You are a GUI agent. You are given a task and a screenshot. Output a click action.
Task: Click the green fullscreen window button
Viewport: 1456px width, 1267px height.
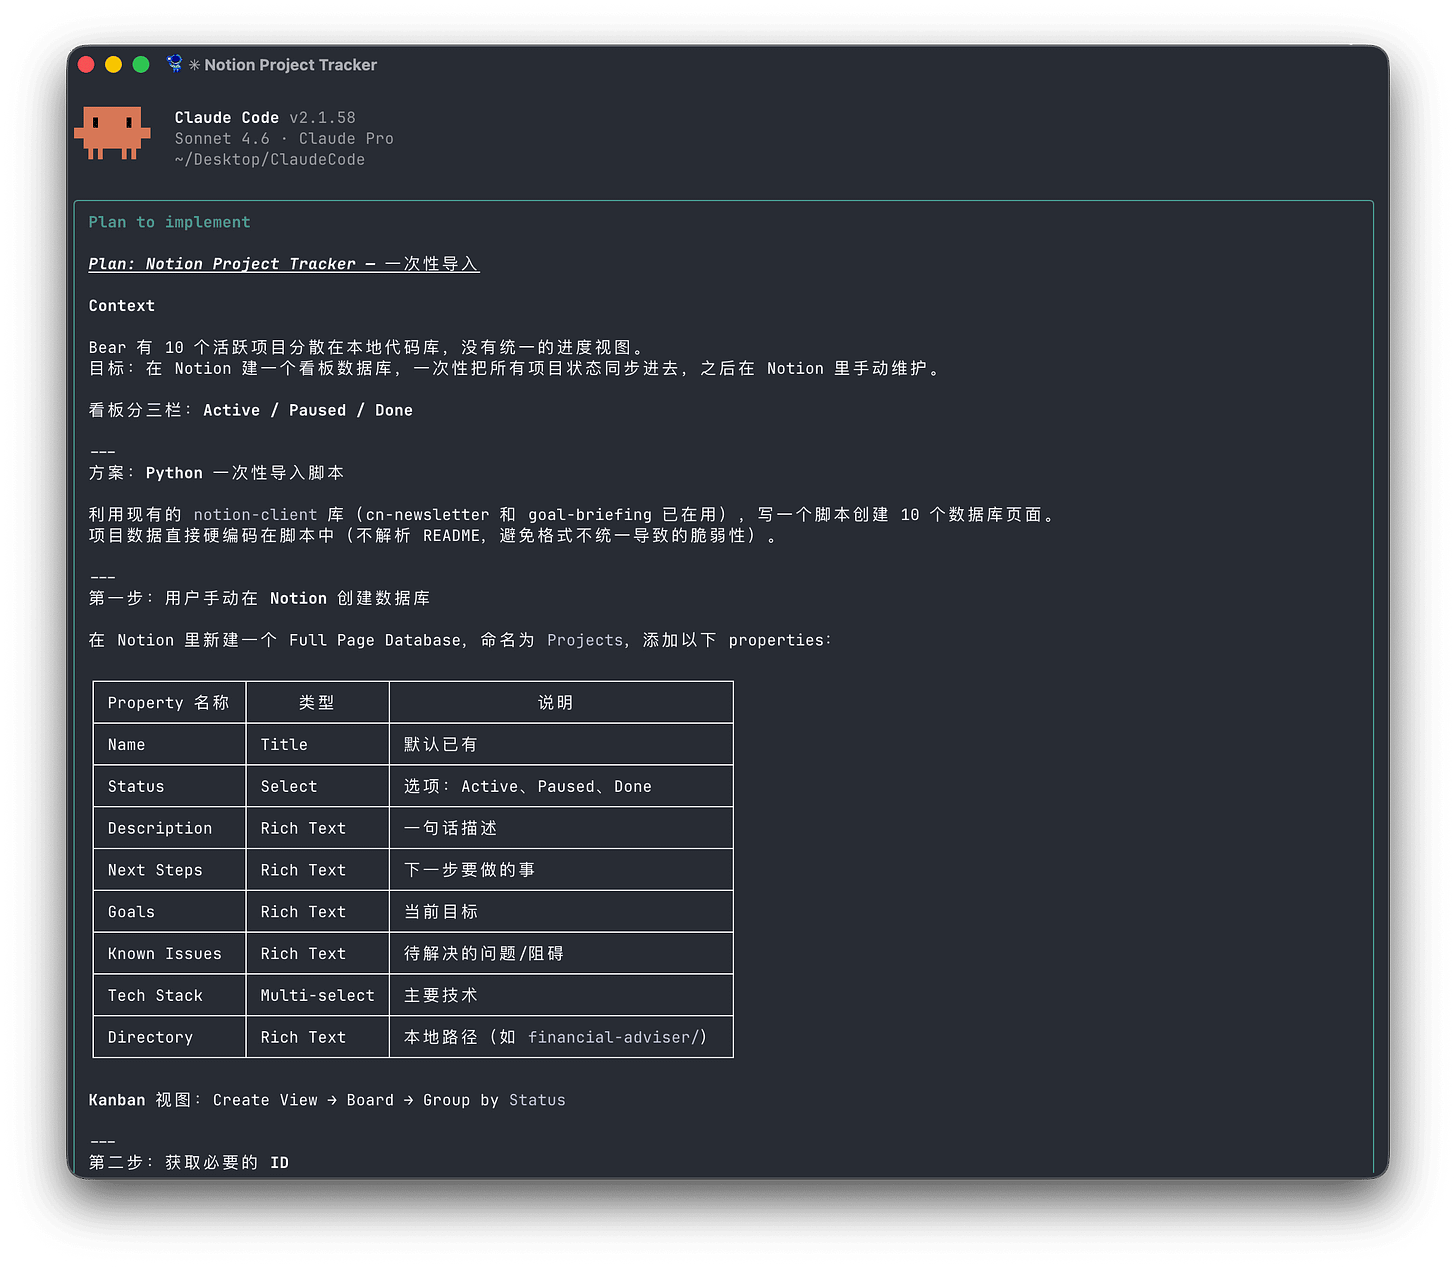pyautogui.click(x=141, y=65)
